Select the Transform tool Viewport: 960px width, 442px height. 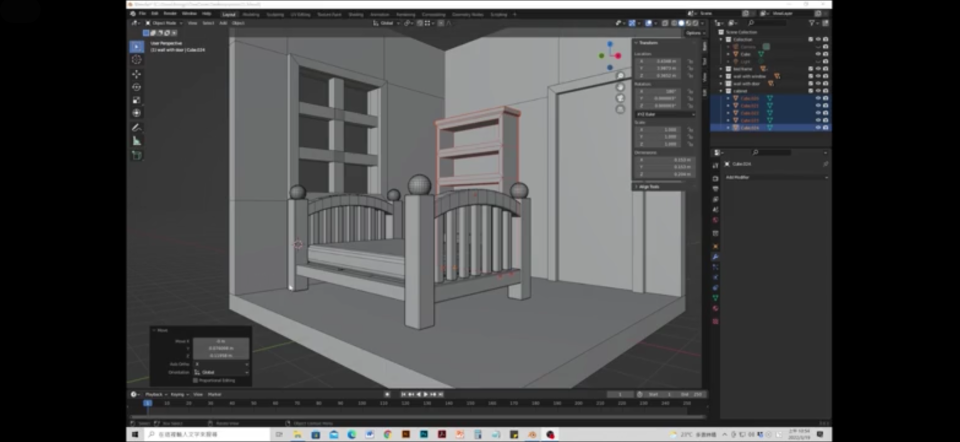coord(137,113)
